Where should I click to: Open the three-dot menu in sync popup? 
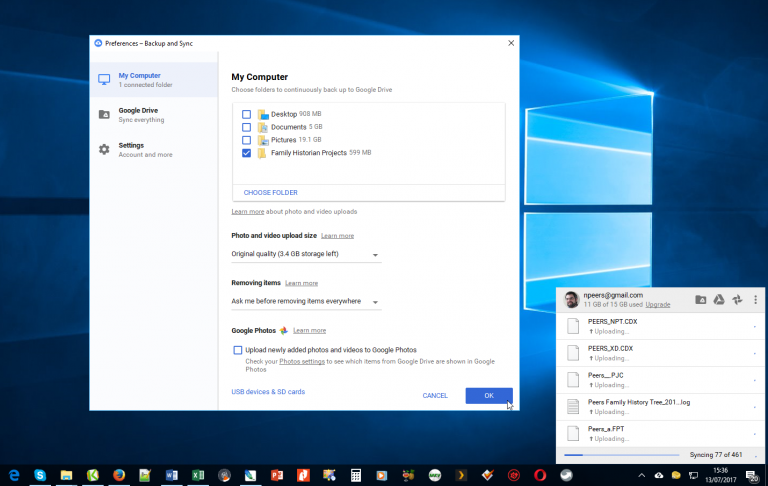[755, 299]
